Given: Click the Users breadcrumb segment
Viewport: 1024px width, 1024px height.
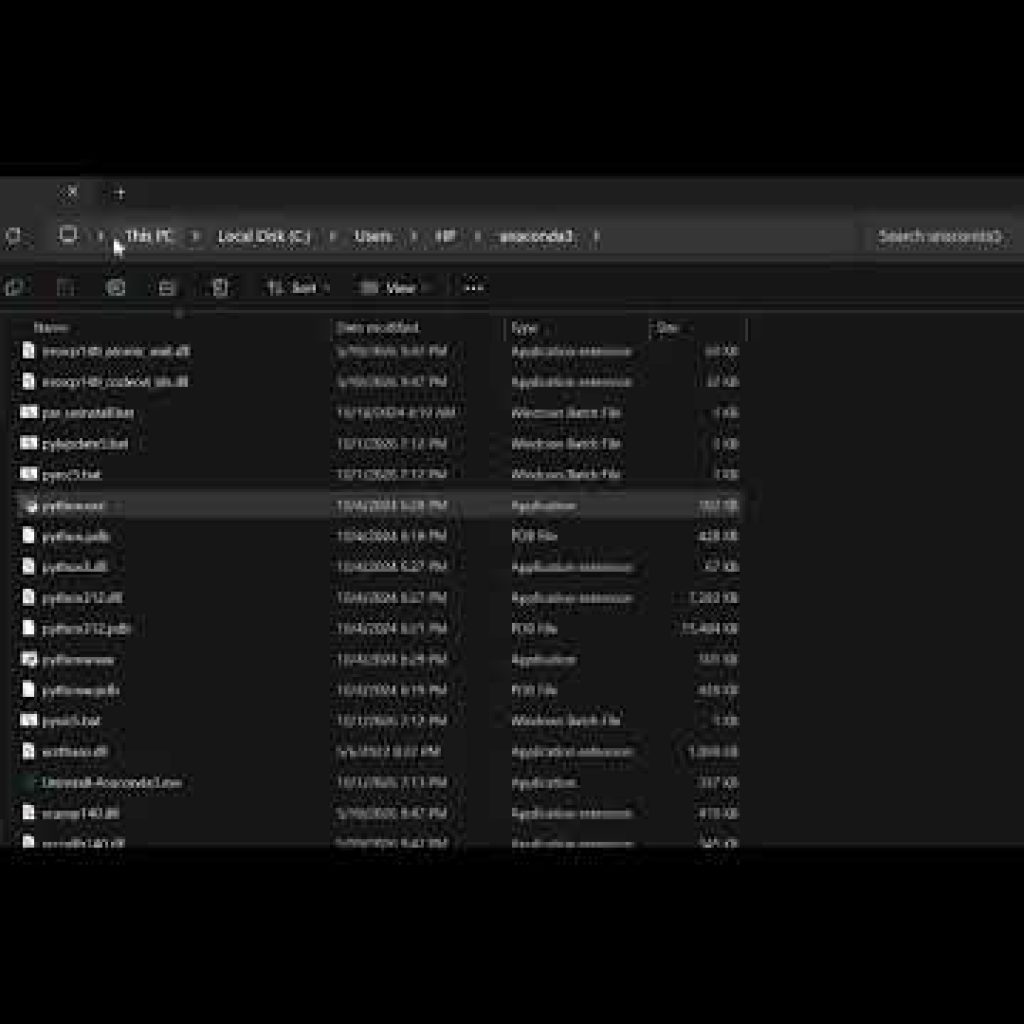Looking at the screenshot, I should [x=374, y=236].
